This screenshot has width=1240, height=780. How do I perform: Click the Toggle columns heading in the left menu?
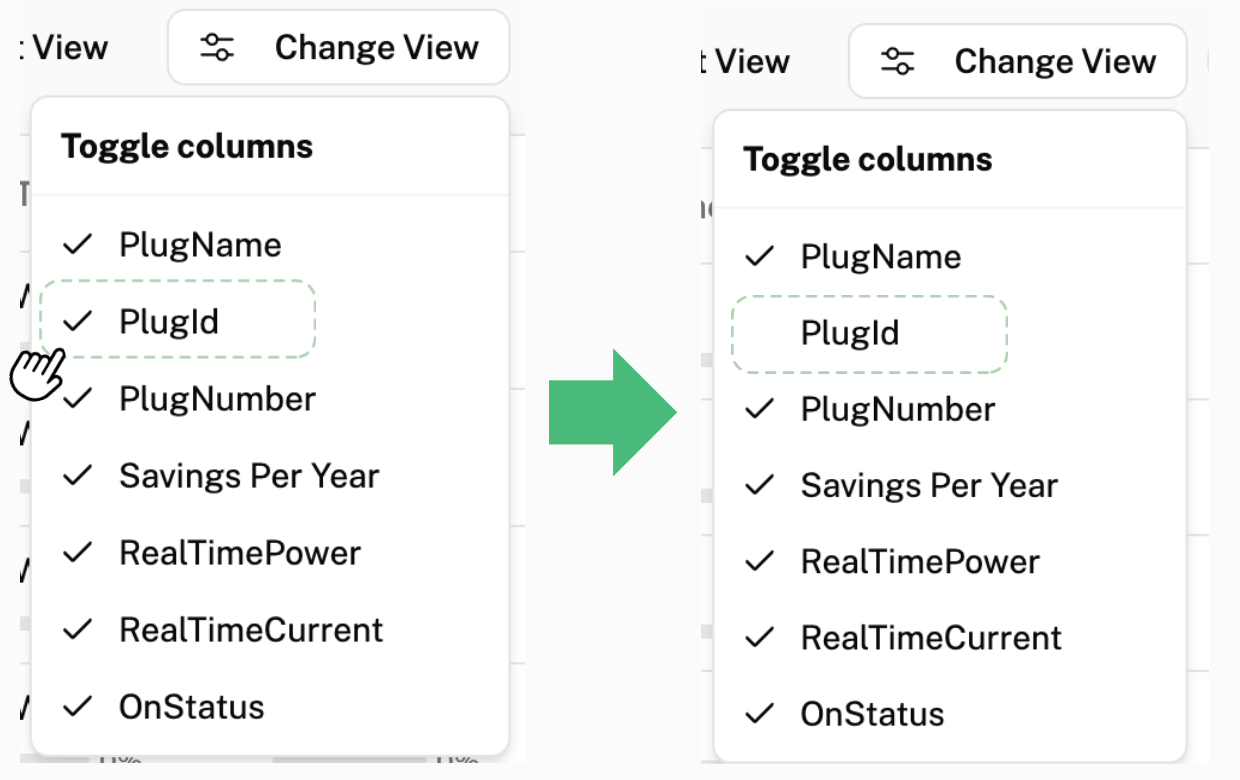point(187,147)
